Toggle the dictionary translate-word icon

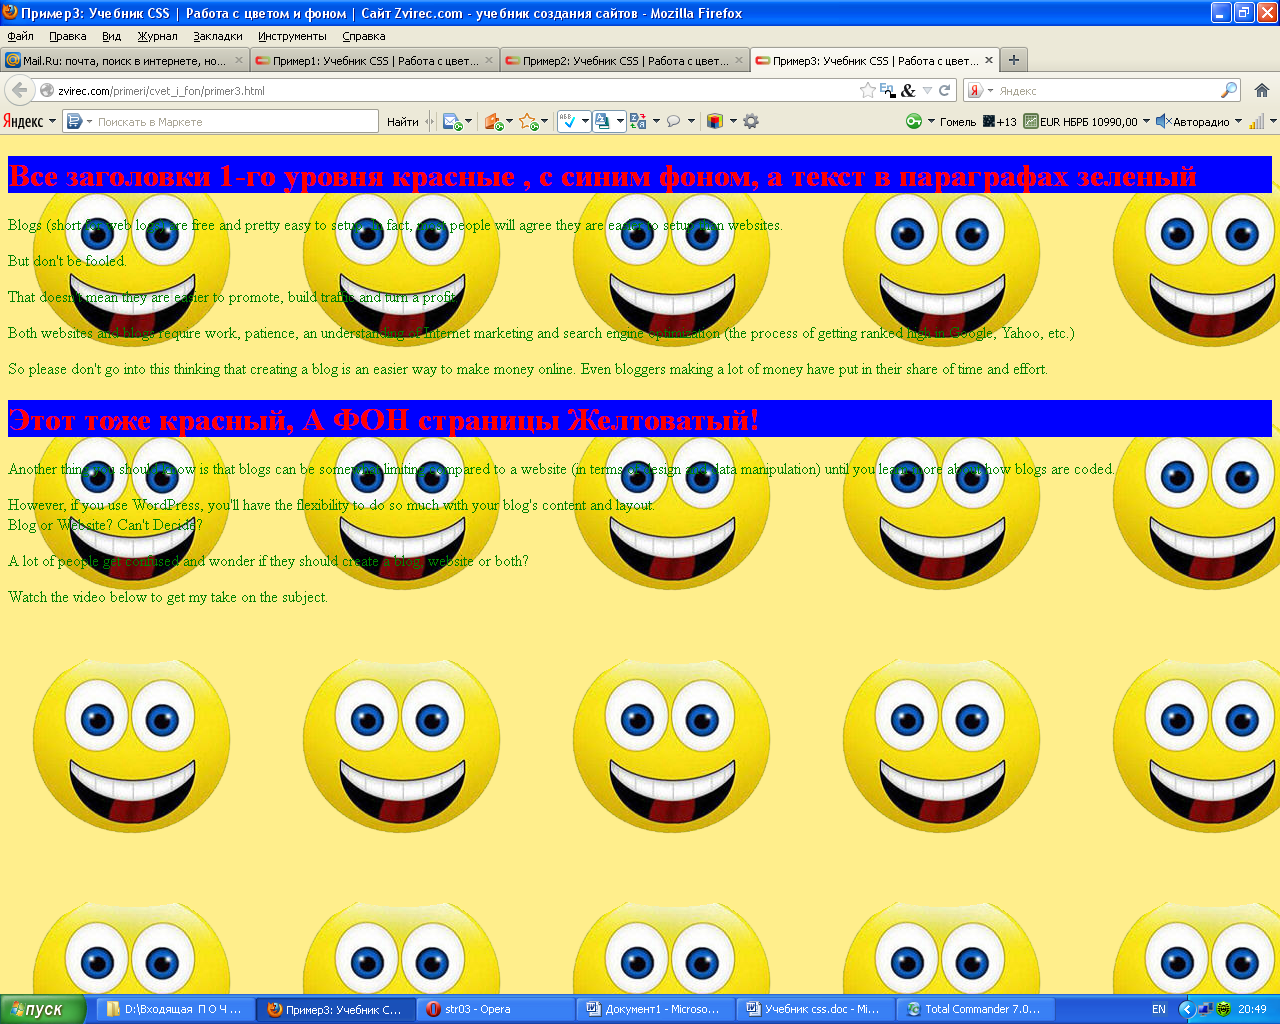point(603,121)
